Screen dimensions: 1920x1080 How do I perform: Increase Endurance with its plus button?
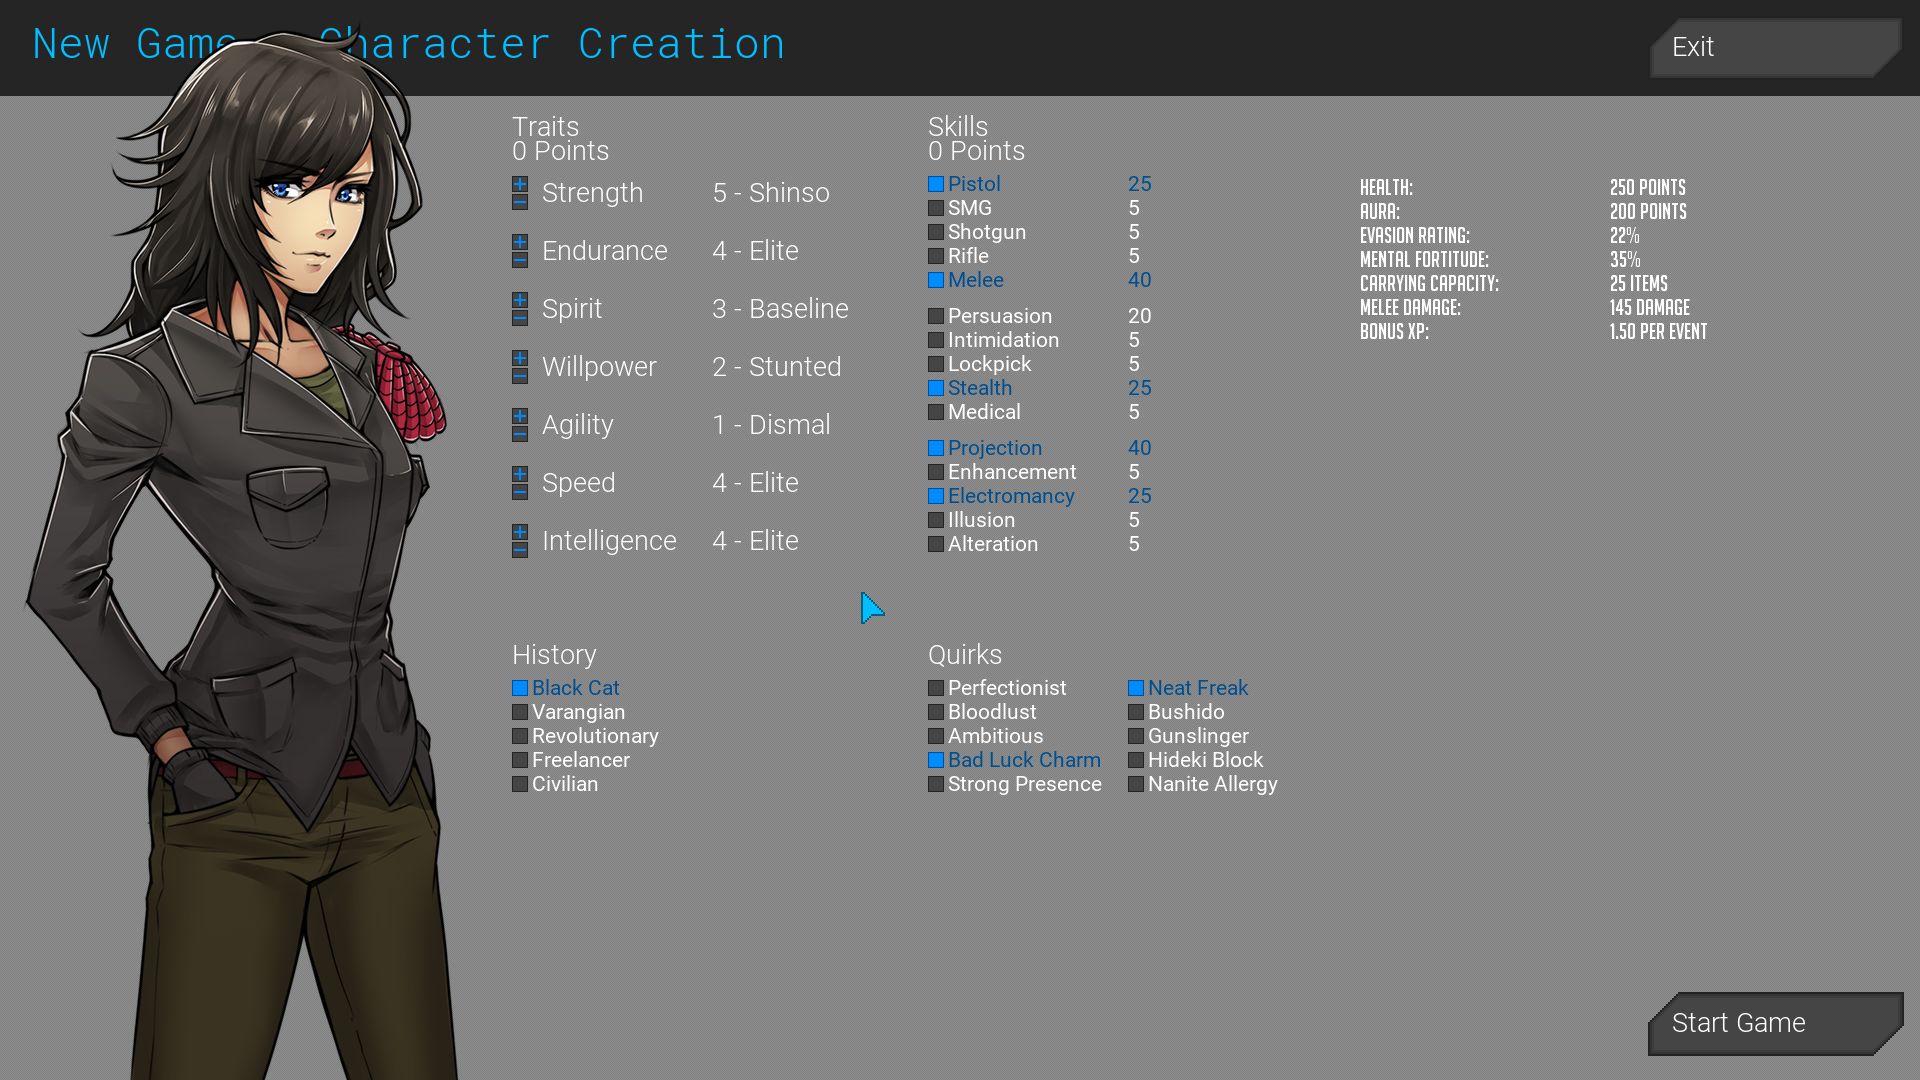[520, 243]
